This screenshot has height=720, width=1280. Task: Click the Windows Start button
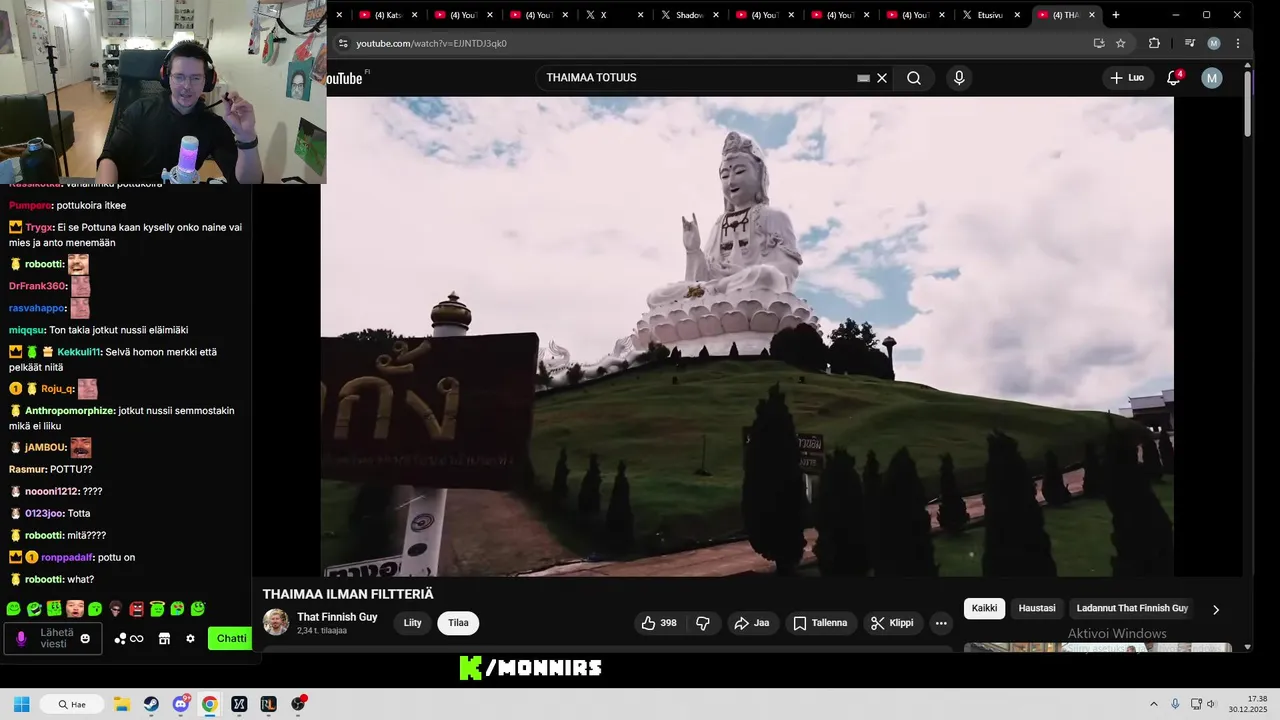(21, 704)
